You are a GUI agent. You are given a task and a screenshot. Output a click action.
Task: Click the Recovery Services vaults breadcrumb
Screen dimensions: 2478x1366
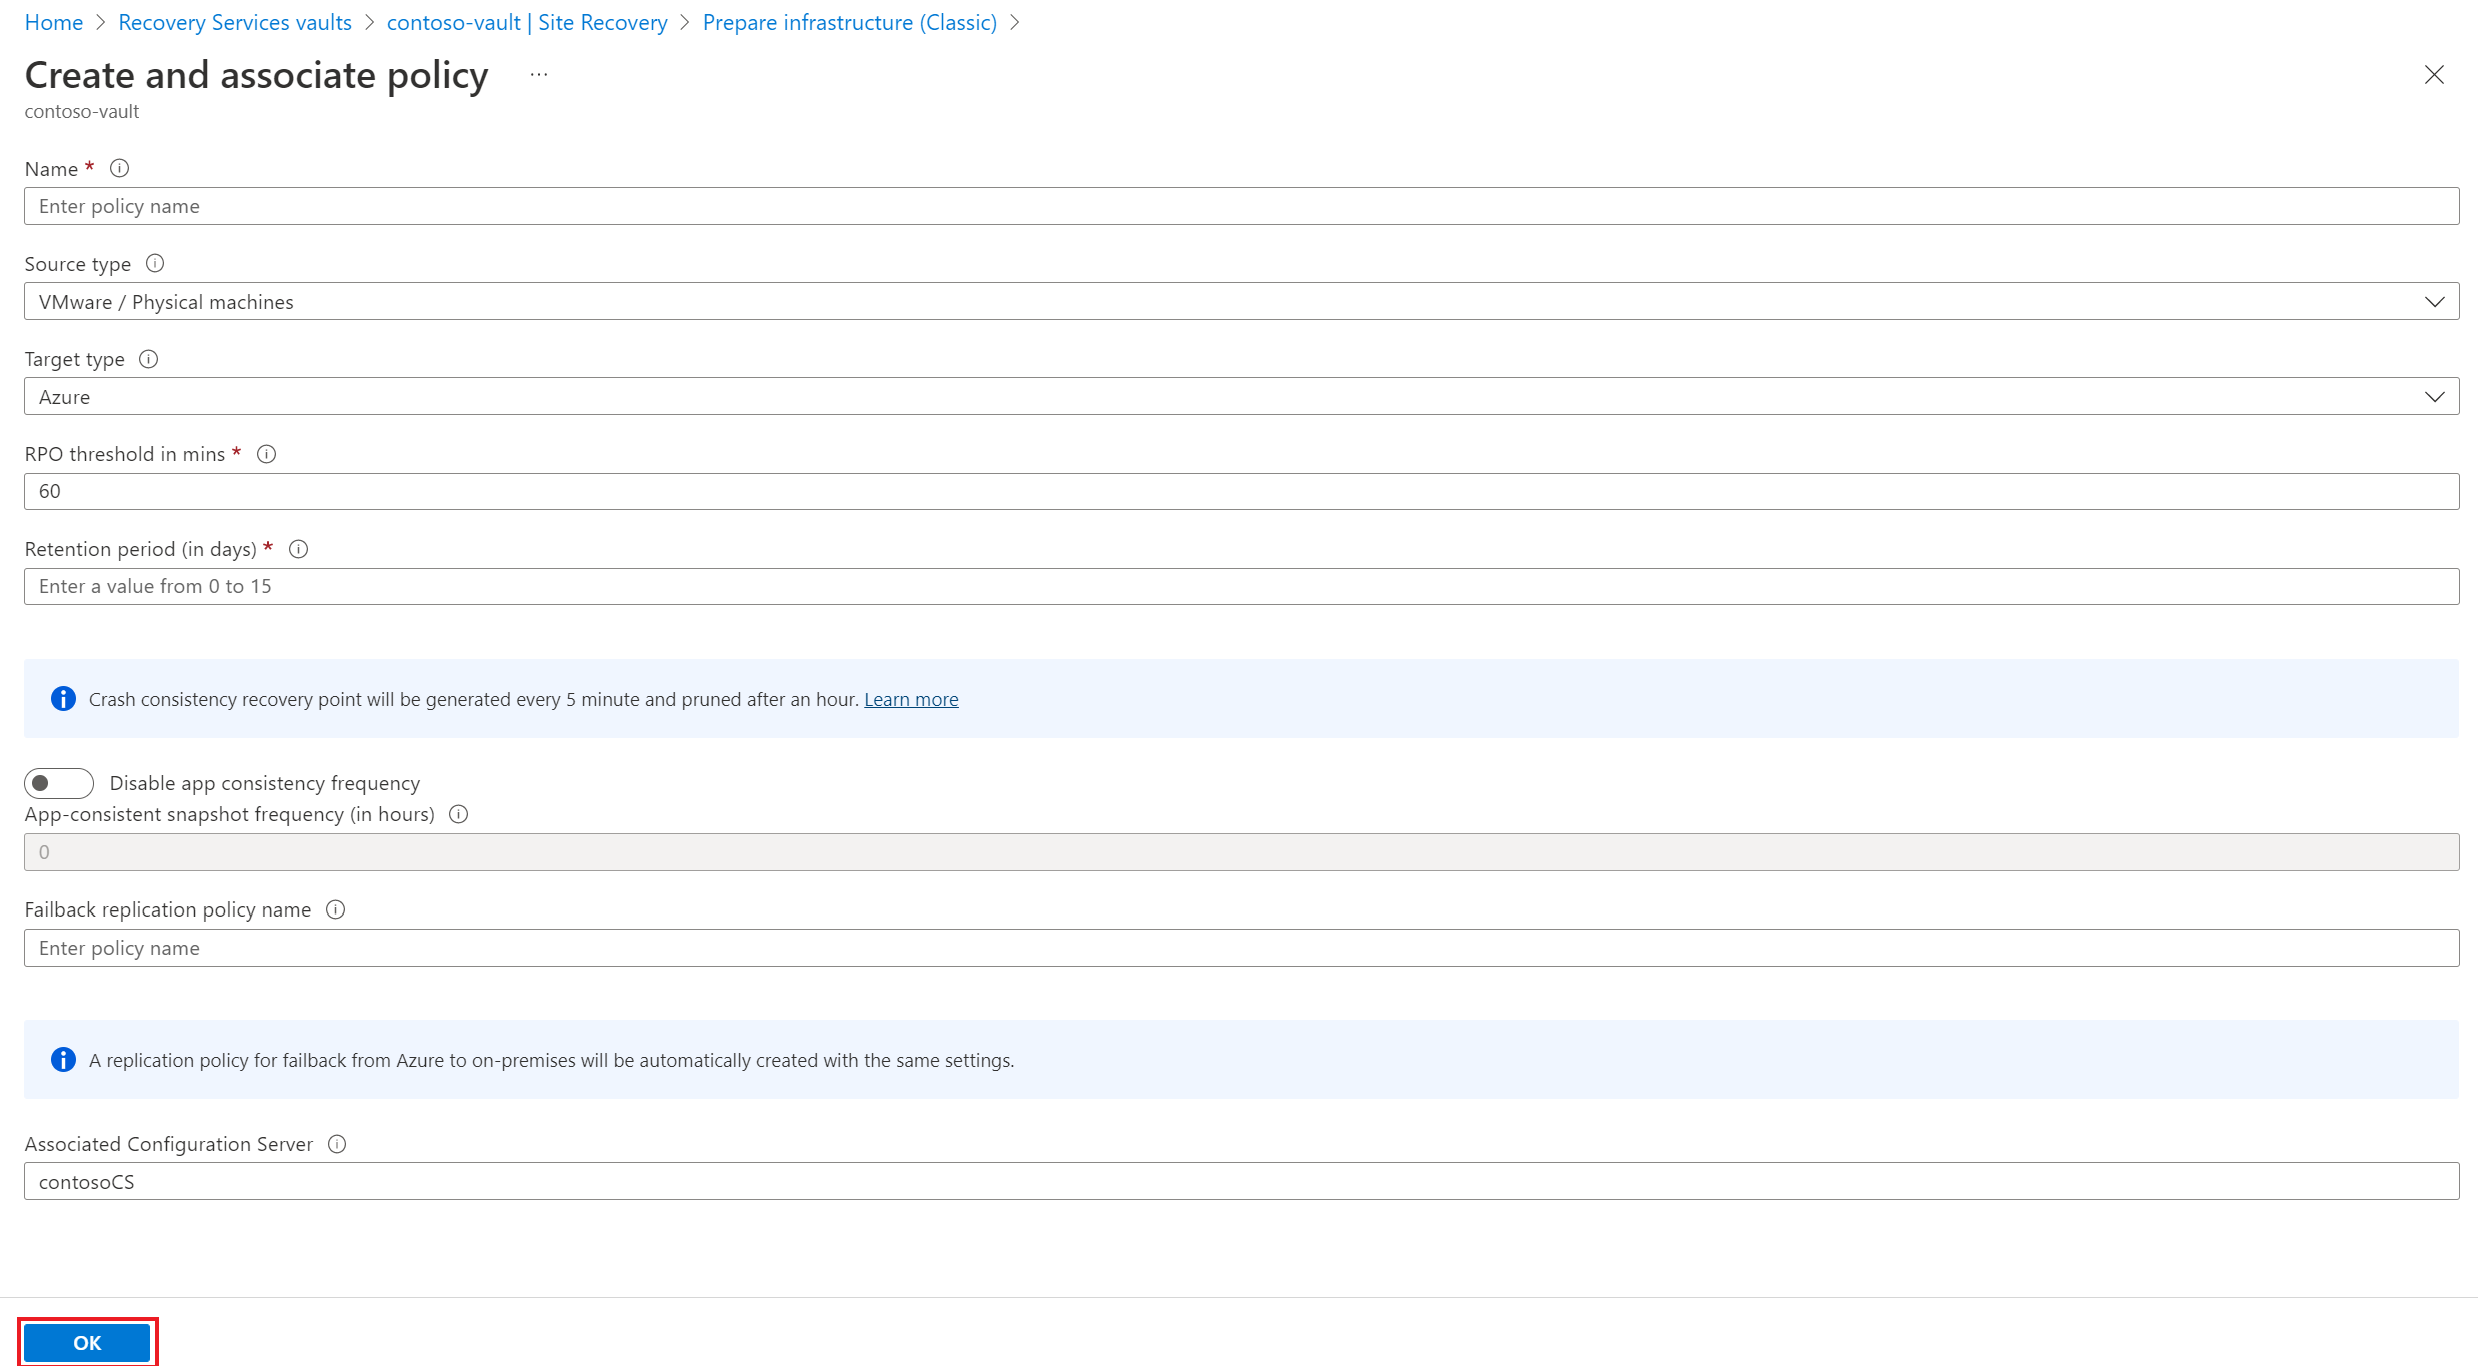coord(234,22)
